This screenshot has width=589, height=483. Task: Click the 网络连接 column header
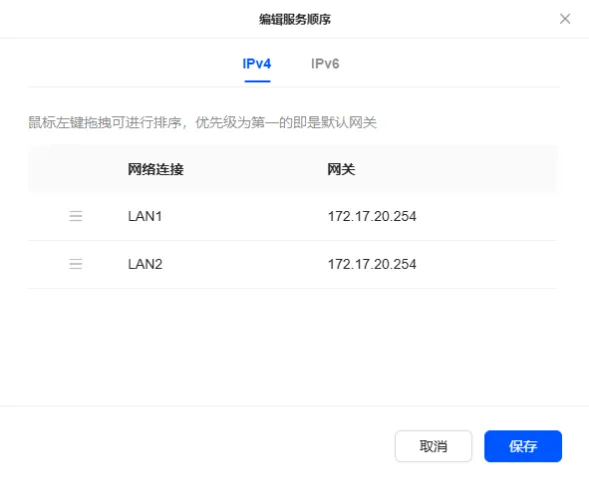156,169
